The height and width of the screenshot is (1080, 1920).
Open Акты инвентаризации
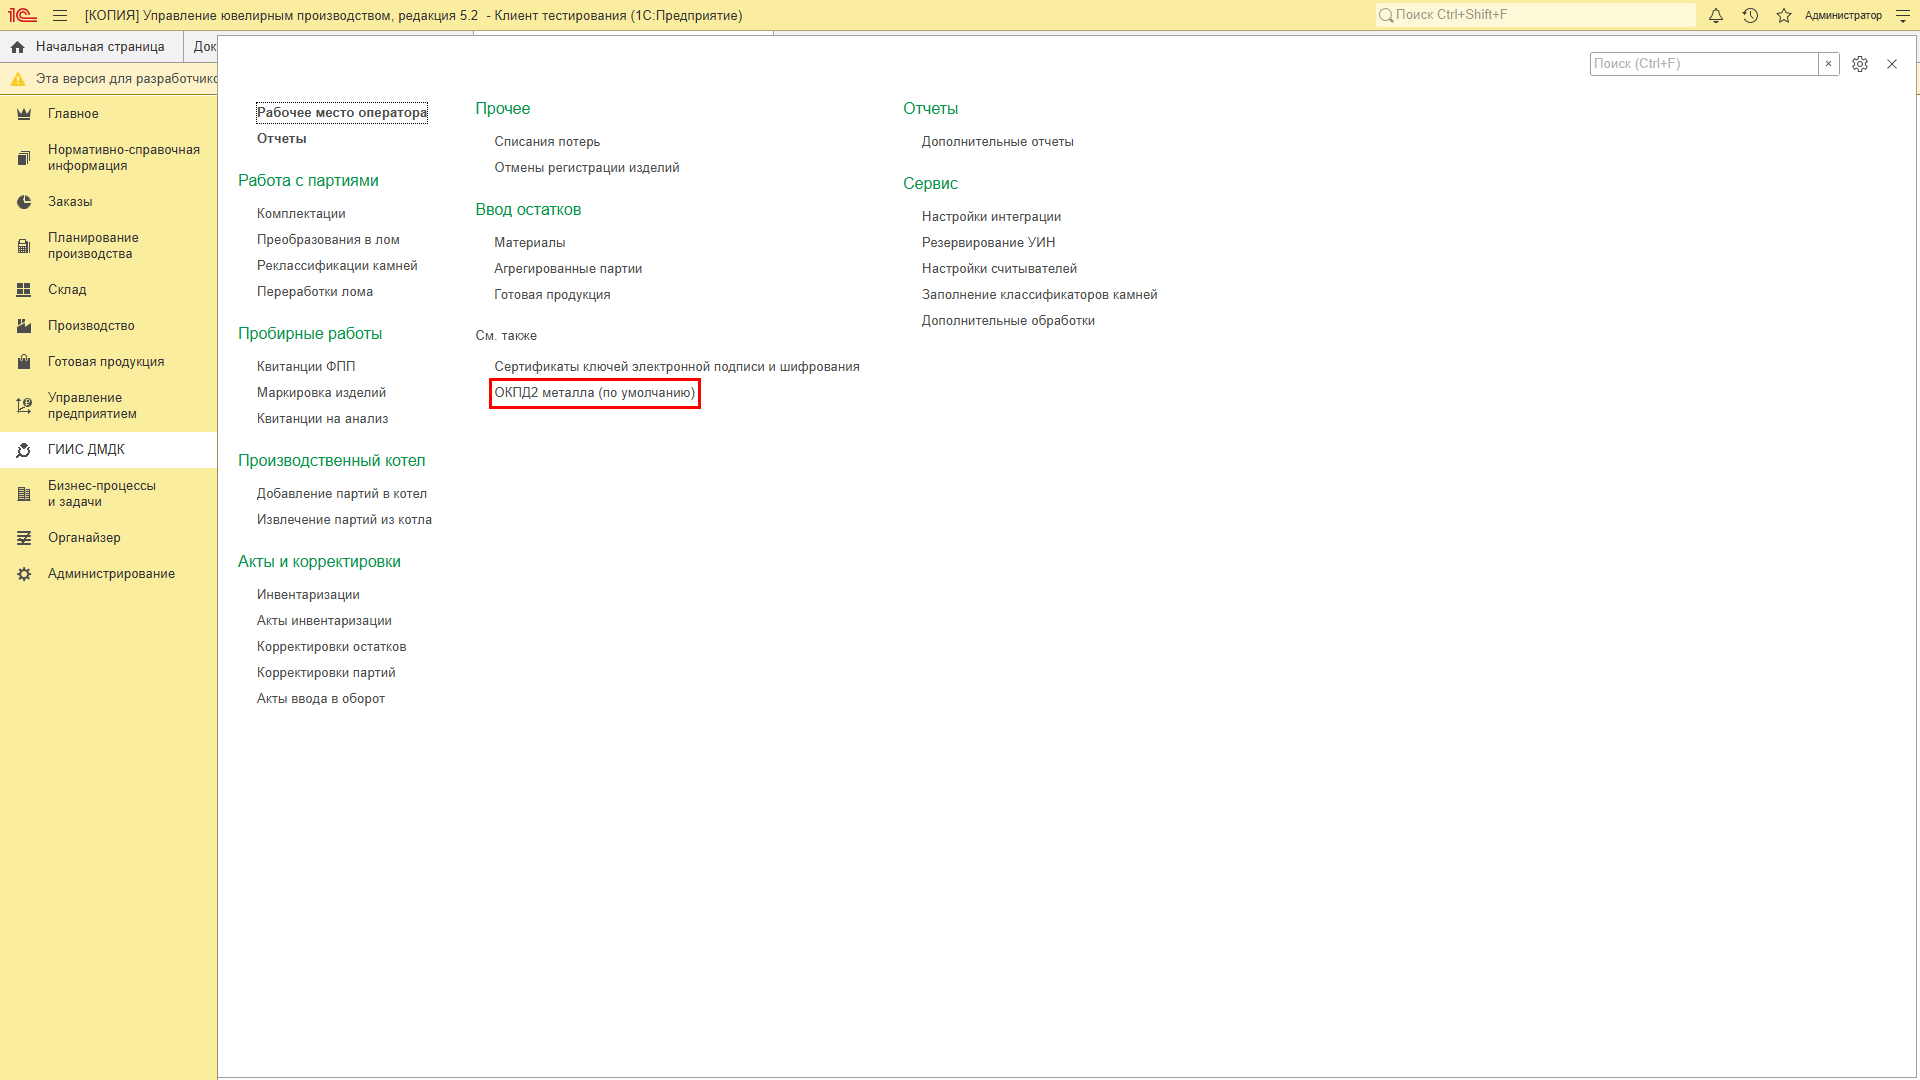point(324,621)
